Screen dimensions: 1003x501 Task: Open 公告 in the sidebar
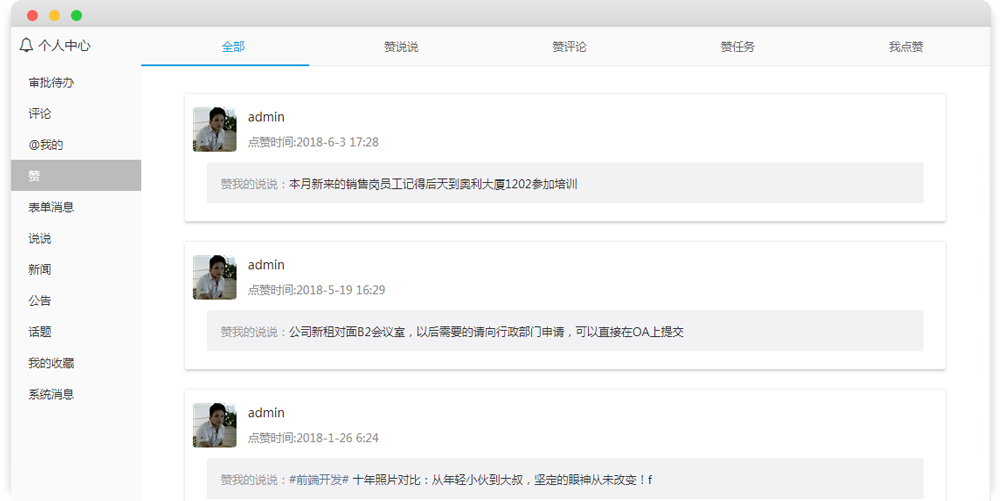(x=40, y=301)
